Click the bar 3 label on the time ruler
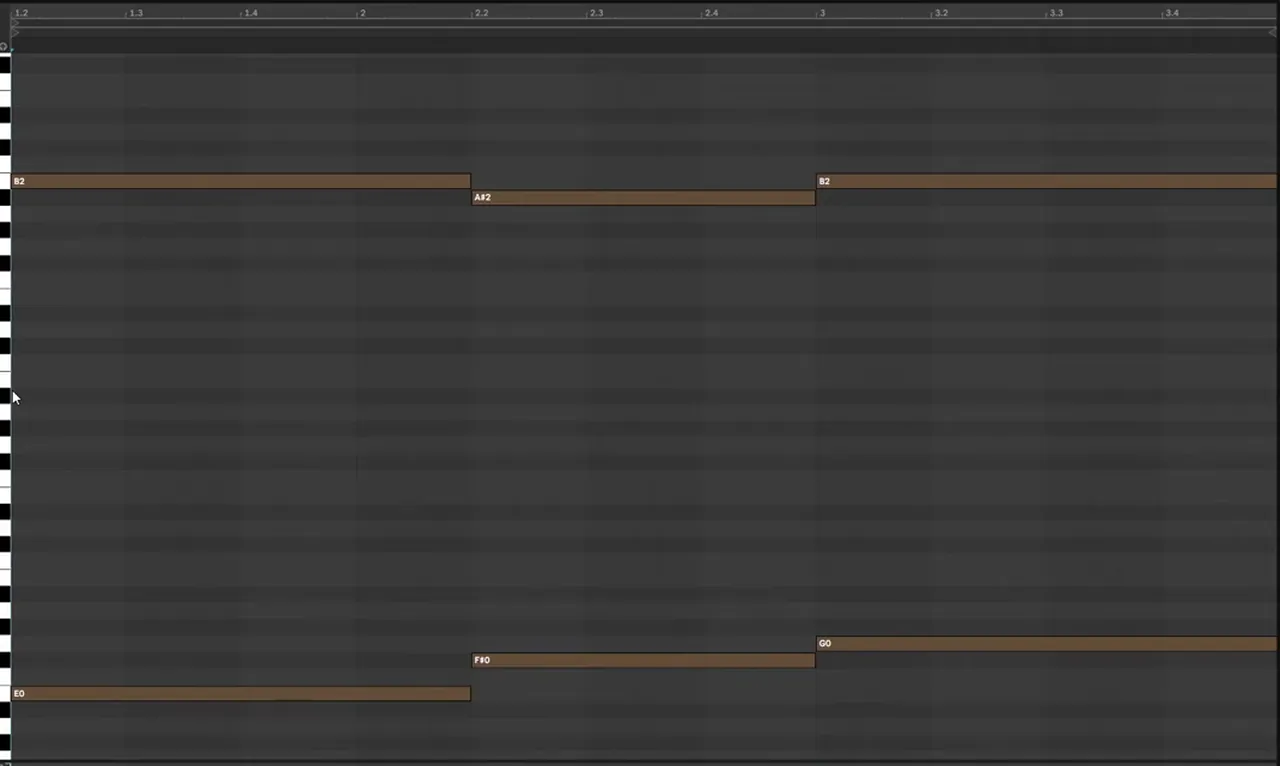Screen dimensions: 1280x766 823,13
